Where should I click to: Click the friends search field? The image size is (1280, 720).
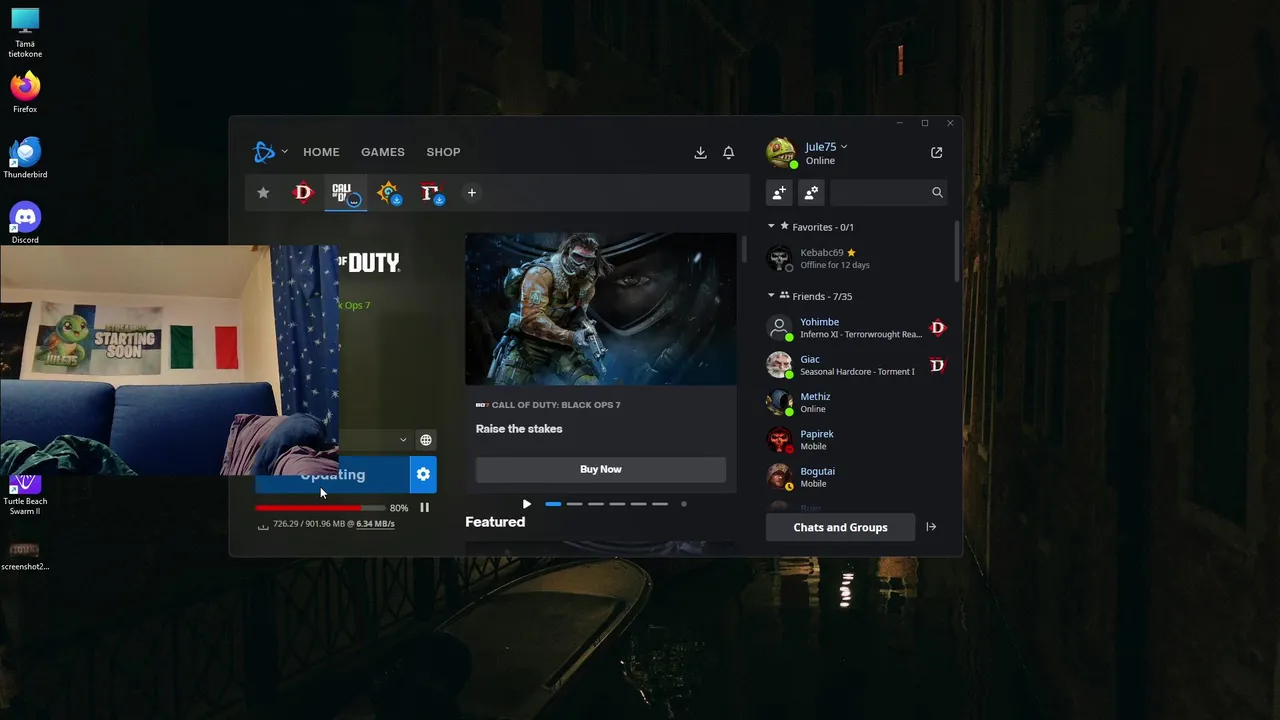pos(888,192)
